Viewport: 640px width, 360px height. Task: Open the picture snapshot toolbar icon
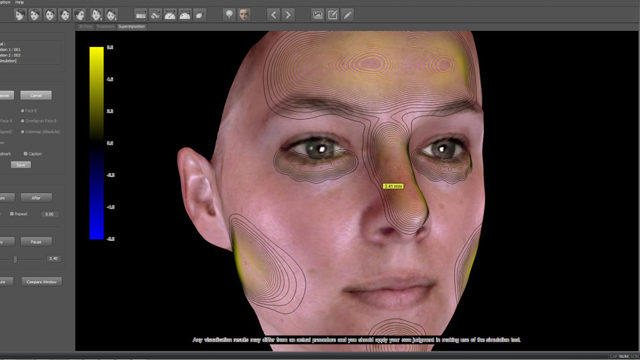[318, 15]
